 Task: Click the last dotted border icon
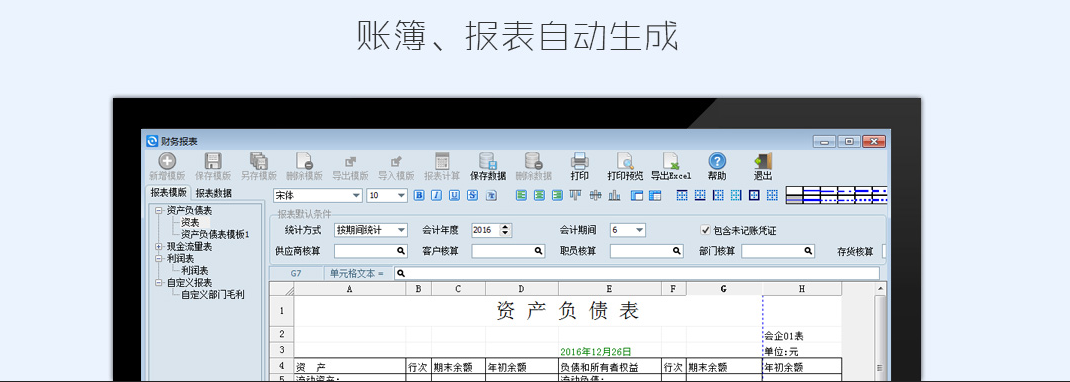[772, 195]
